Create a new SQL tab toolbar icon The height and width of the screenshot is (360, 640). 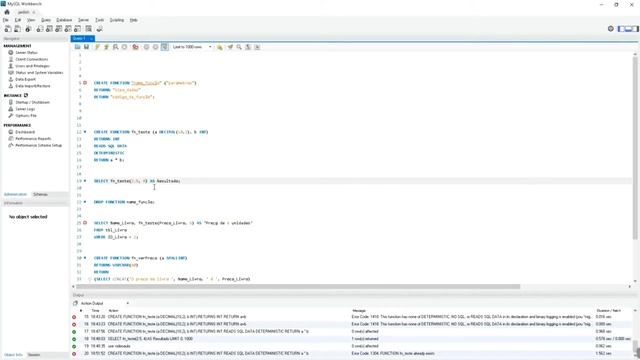pos(8,29)
